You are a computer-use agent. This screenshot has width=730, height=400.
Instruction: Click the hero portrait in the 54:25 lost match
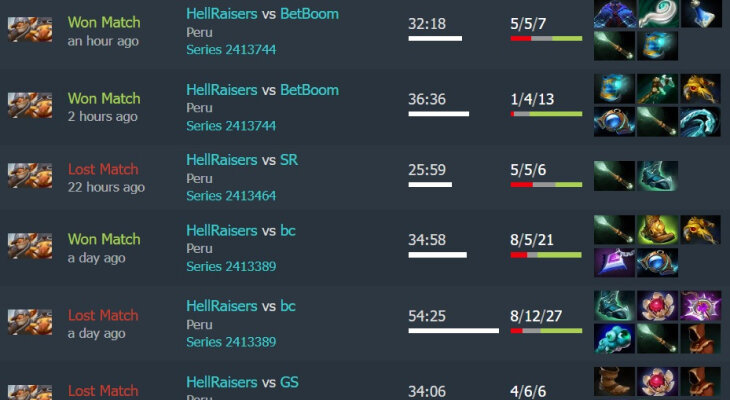(x=30, y=322)
